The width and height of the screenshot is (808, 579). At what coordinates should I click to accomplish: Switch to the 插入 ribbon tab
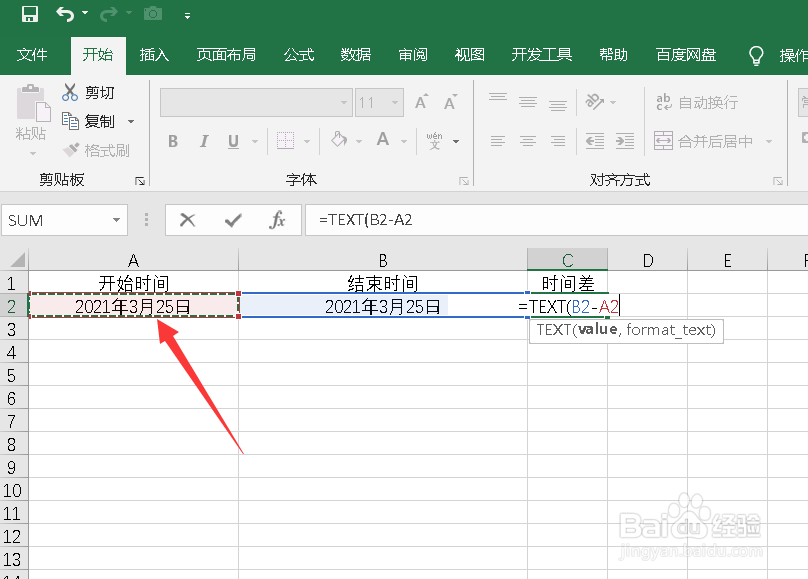tap(154, 55)
